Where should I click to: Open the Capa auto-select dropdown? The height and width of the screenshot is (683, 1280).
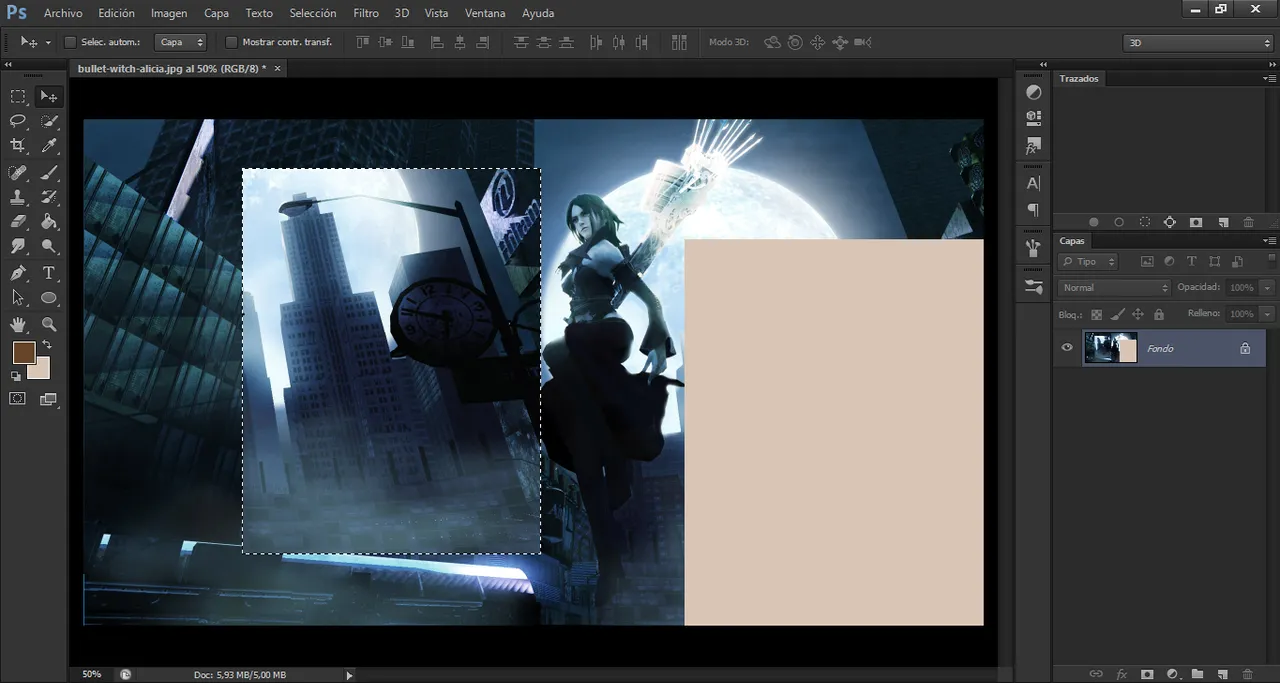pyautogui.click(x=182, y=42)
